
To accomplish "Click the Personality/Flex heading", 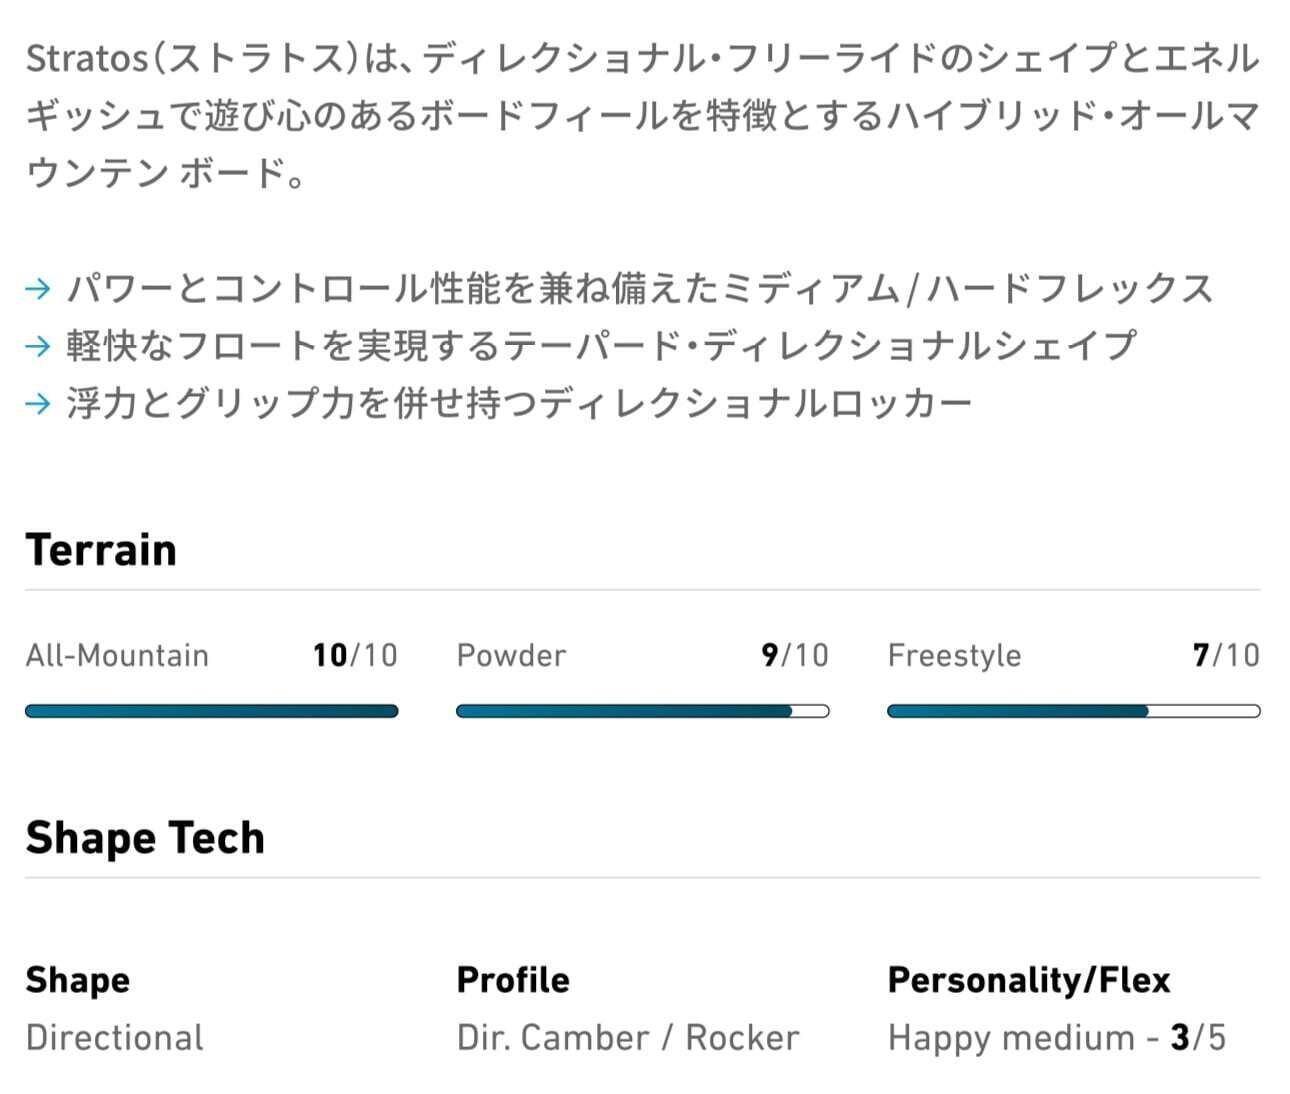I will 1029,980.
